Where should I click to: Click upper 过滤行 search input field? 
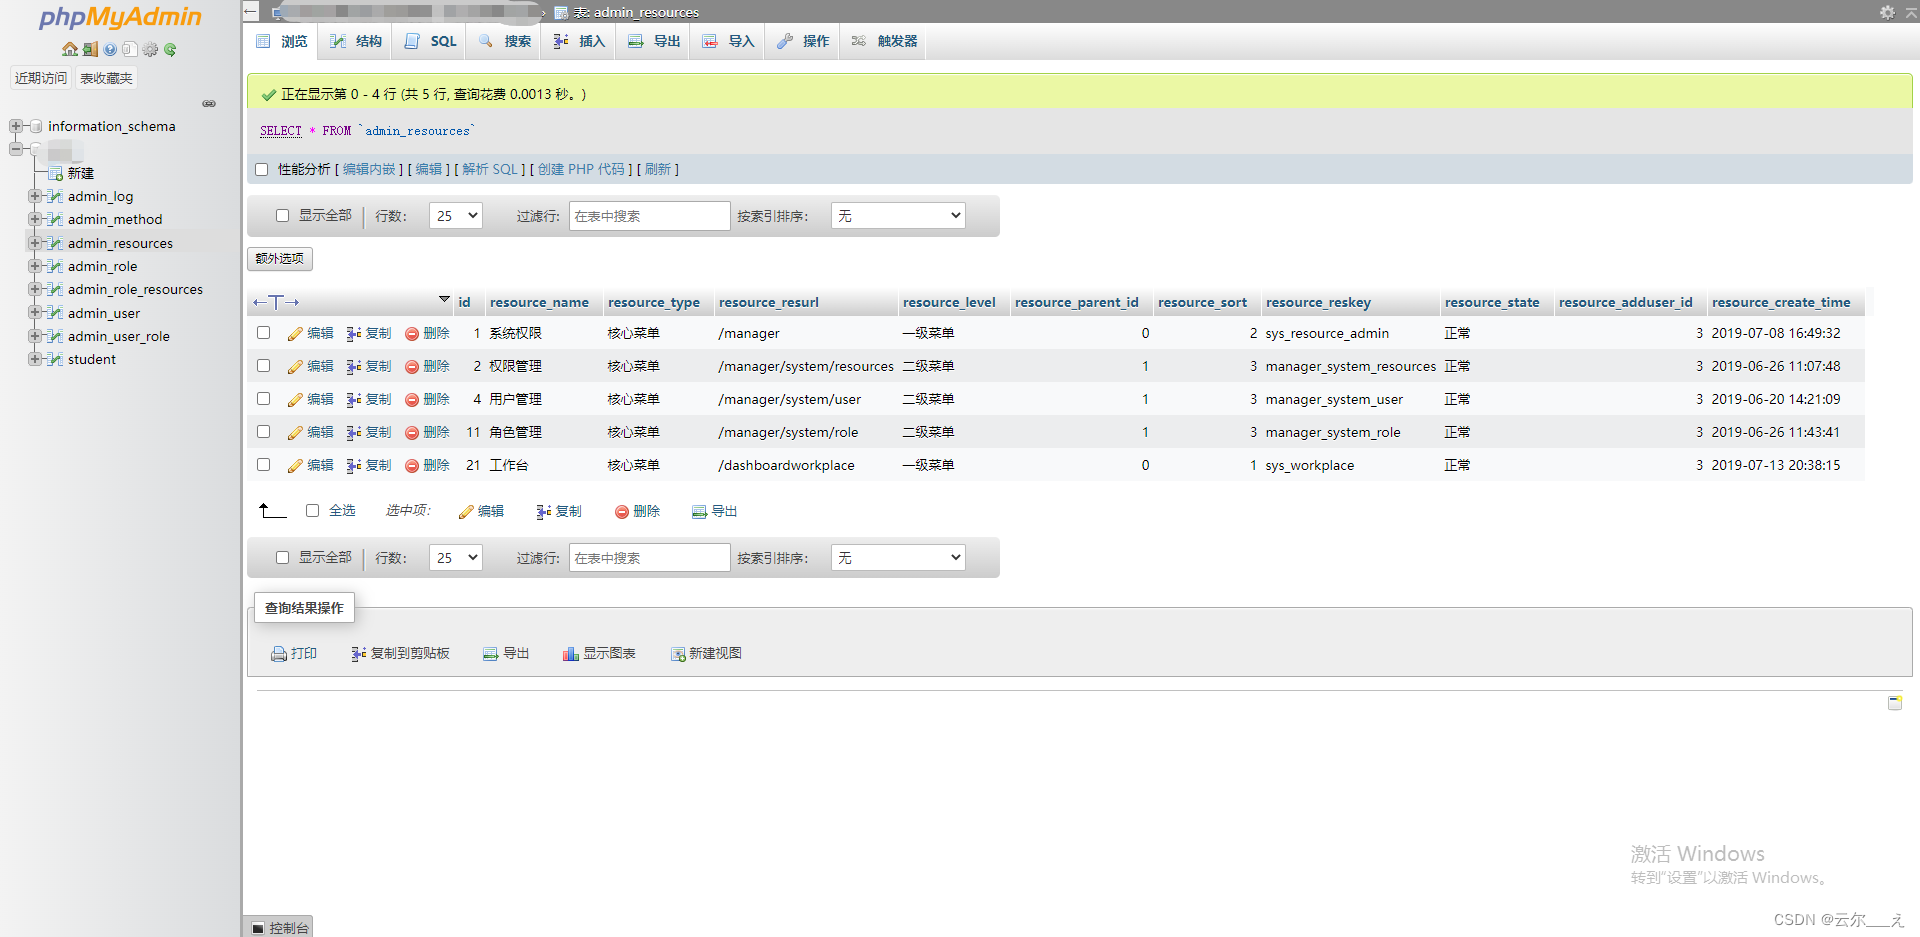point(650,216)
